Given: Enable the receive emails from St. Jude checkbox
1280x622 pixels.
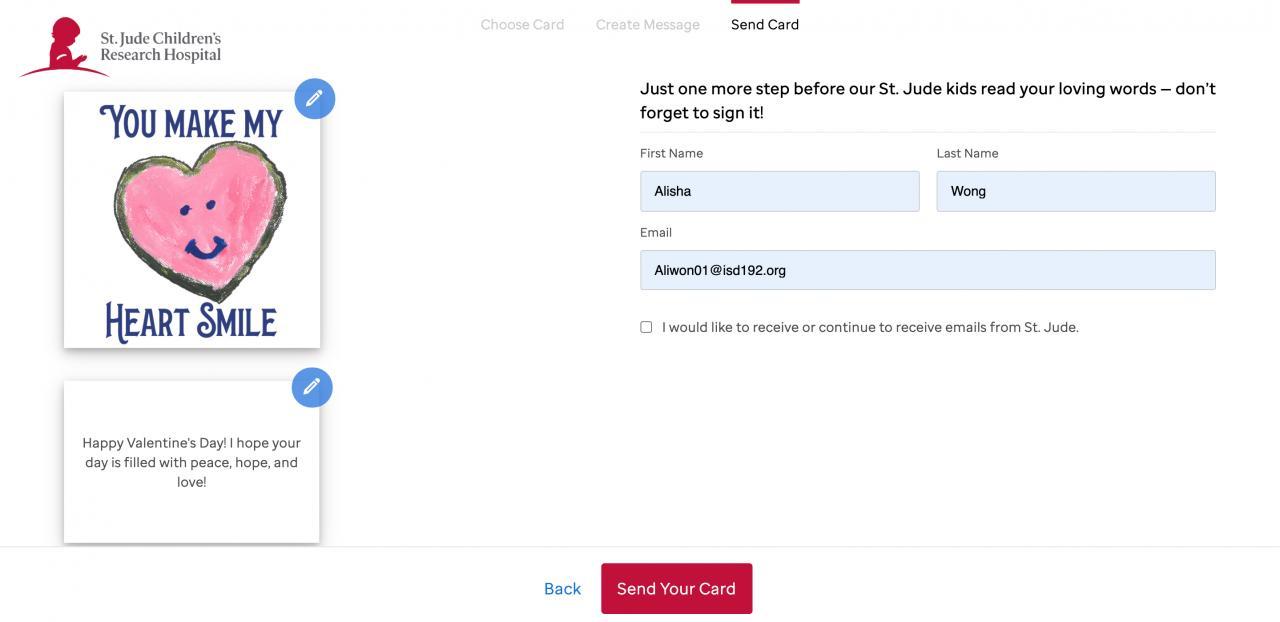Looking at the screenshot, I should pyautogui.click(x=646, y=327).
